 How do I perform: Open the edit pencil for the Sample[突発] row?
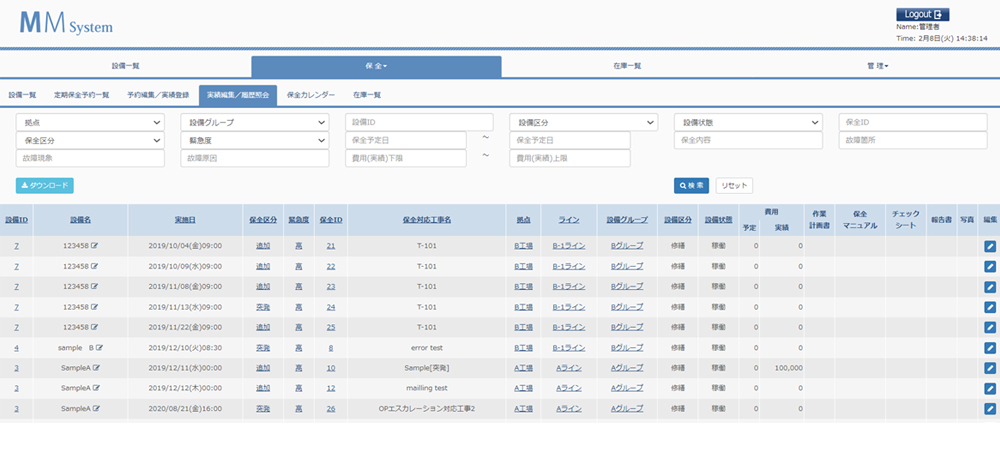point(989,369)
